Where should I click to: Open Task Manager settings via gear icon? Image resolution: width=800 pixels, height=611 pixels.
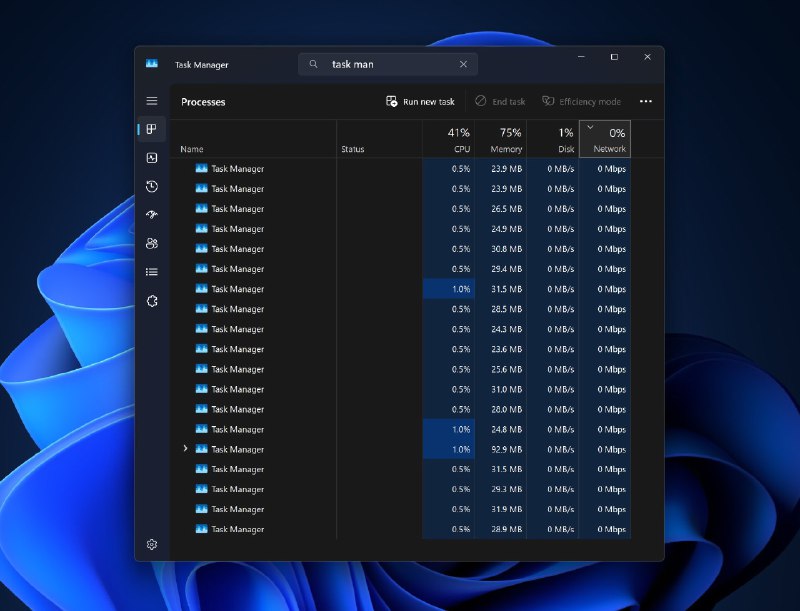point(152,544)
